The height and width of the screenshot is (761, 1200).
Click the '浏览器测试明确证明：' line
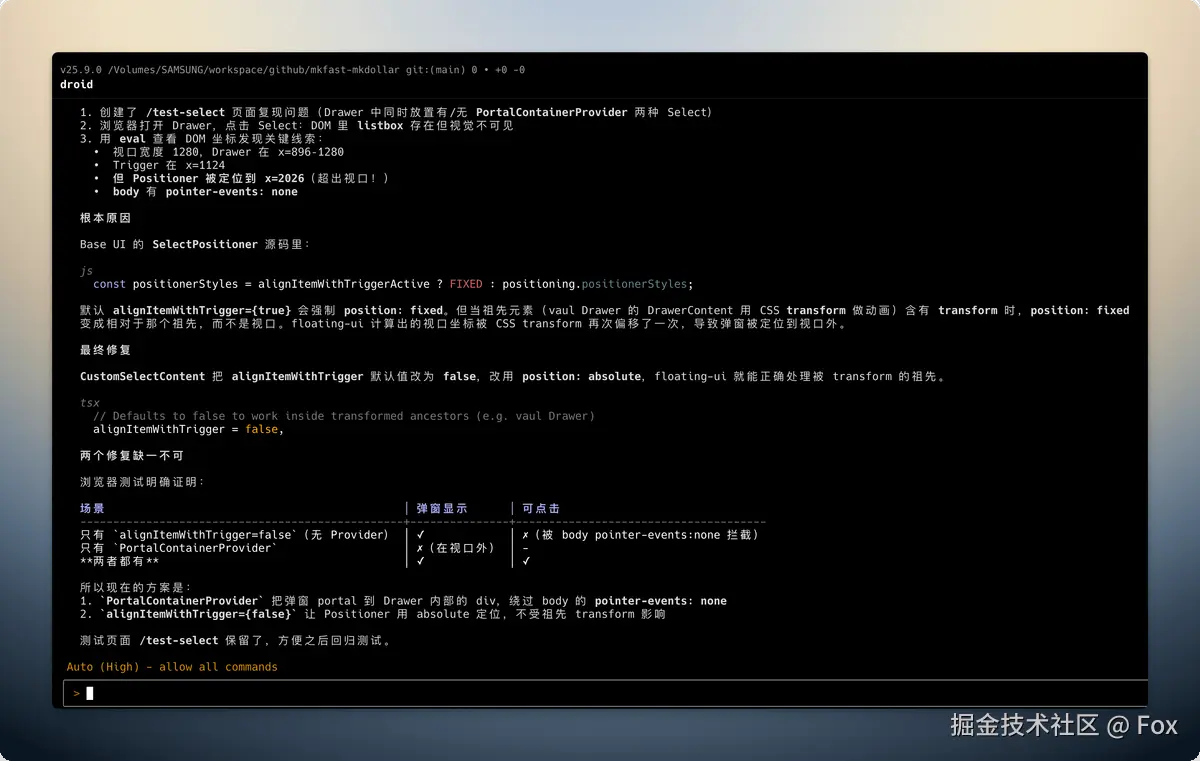[x=142, y=482]
